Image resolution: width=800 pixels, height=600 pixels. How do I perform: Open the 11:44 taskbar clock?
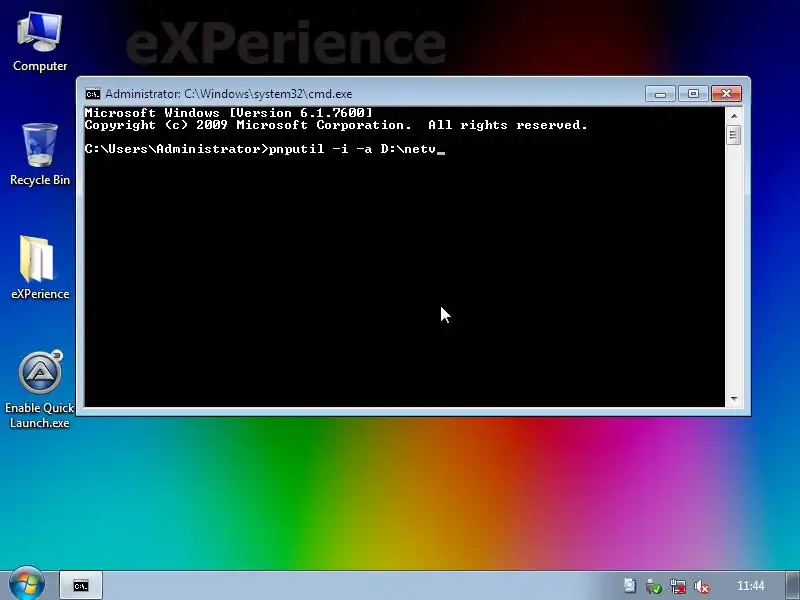pyautogui.click(x=751, y=586)
